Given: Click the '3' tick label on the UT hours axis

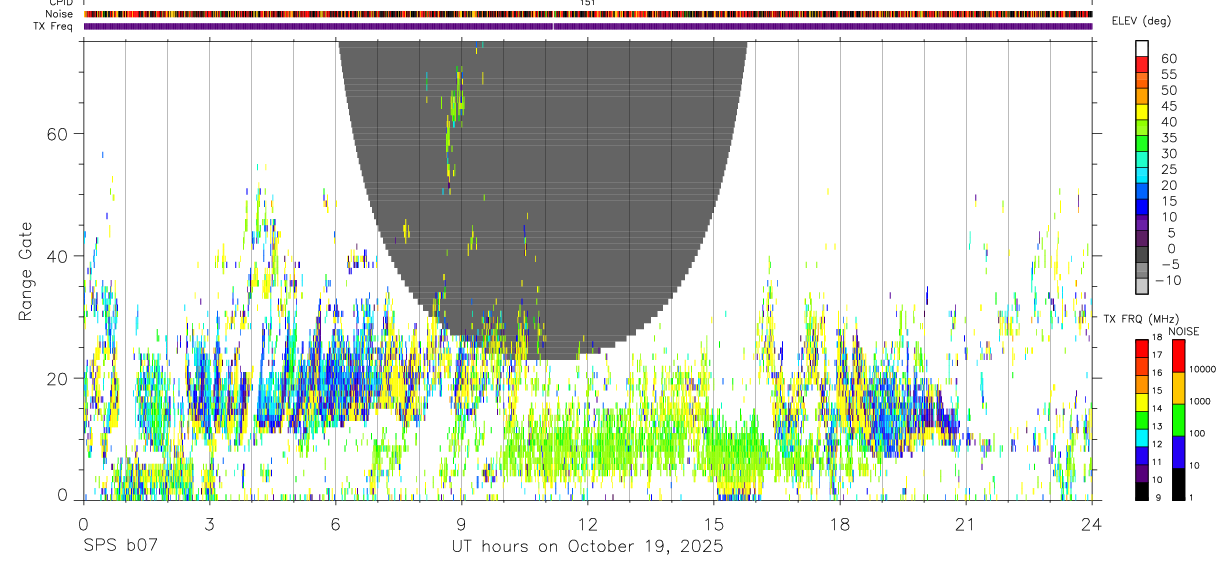Looking at the screenshot, I should [x=209, y=524].
